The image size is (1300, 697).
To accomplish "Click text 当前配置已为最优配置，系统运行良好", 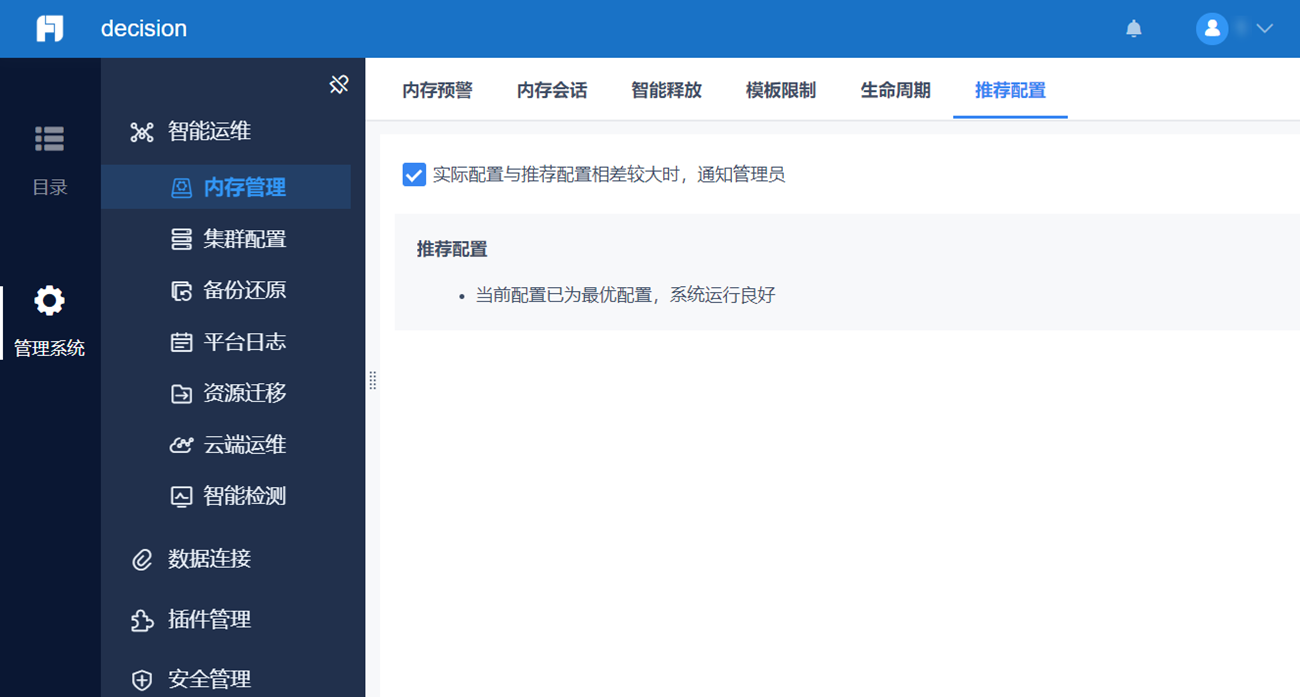I will tap(625, 295).
